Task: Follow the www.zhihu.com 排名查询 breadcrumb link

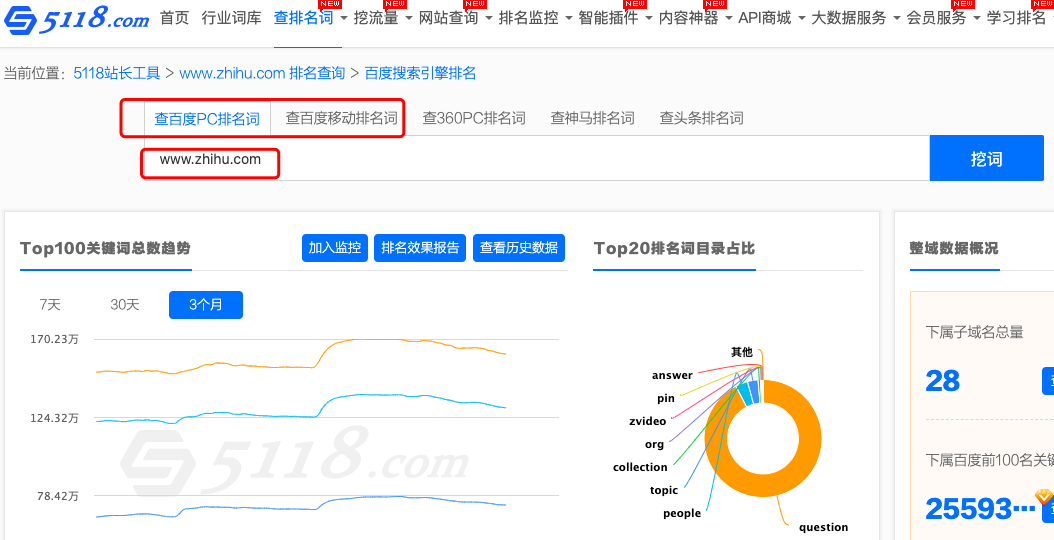Action: 262,73
